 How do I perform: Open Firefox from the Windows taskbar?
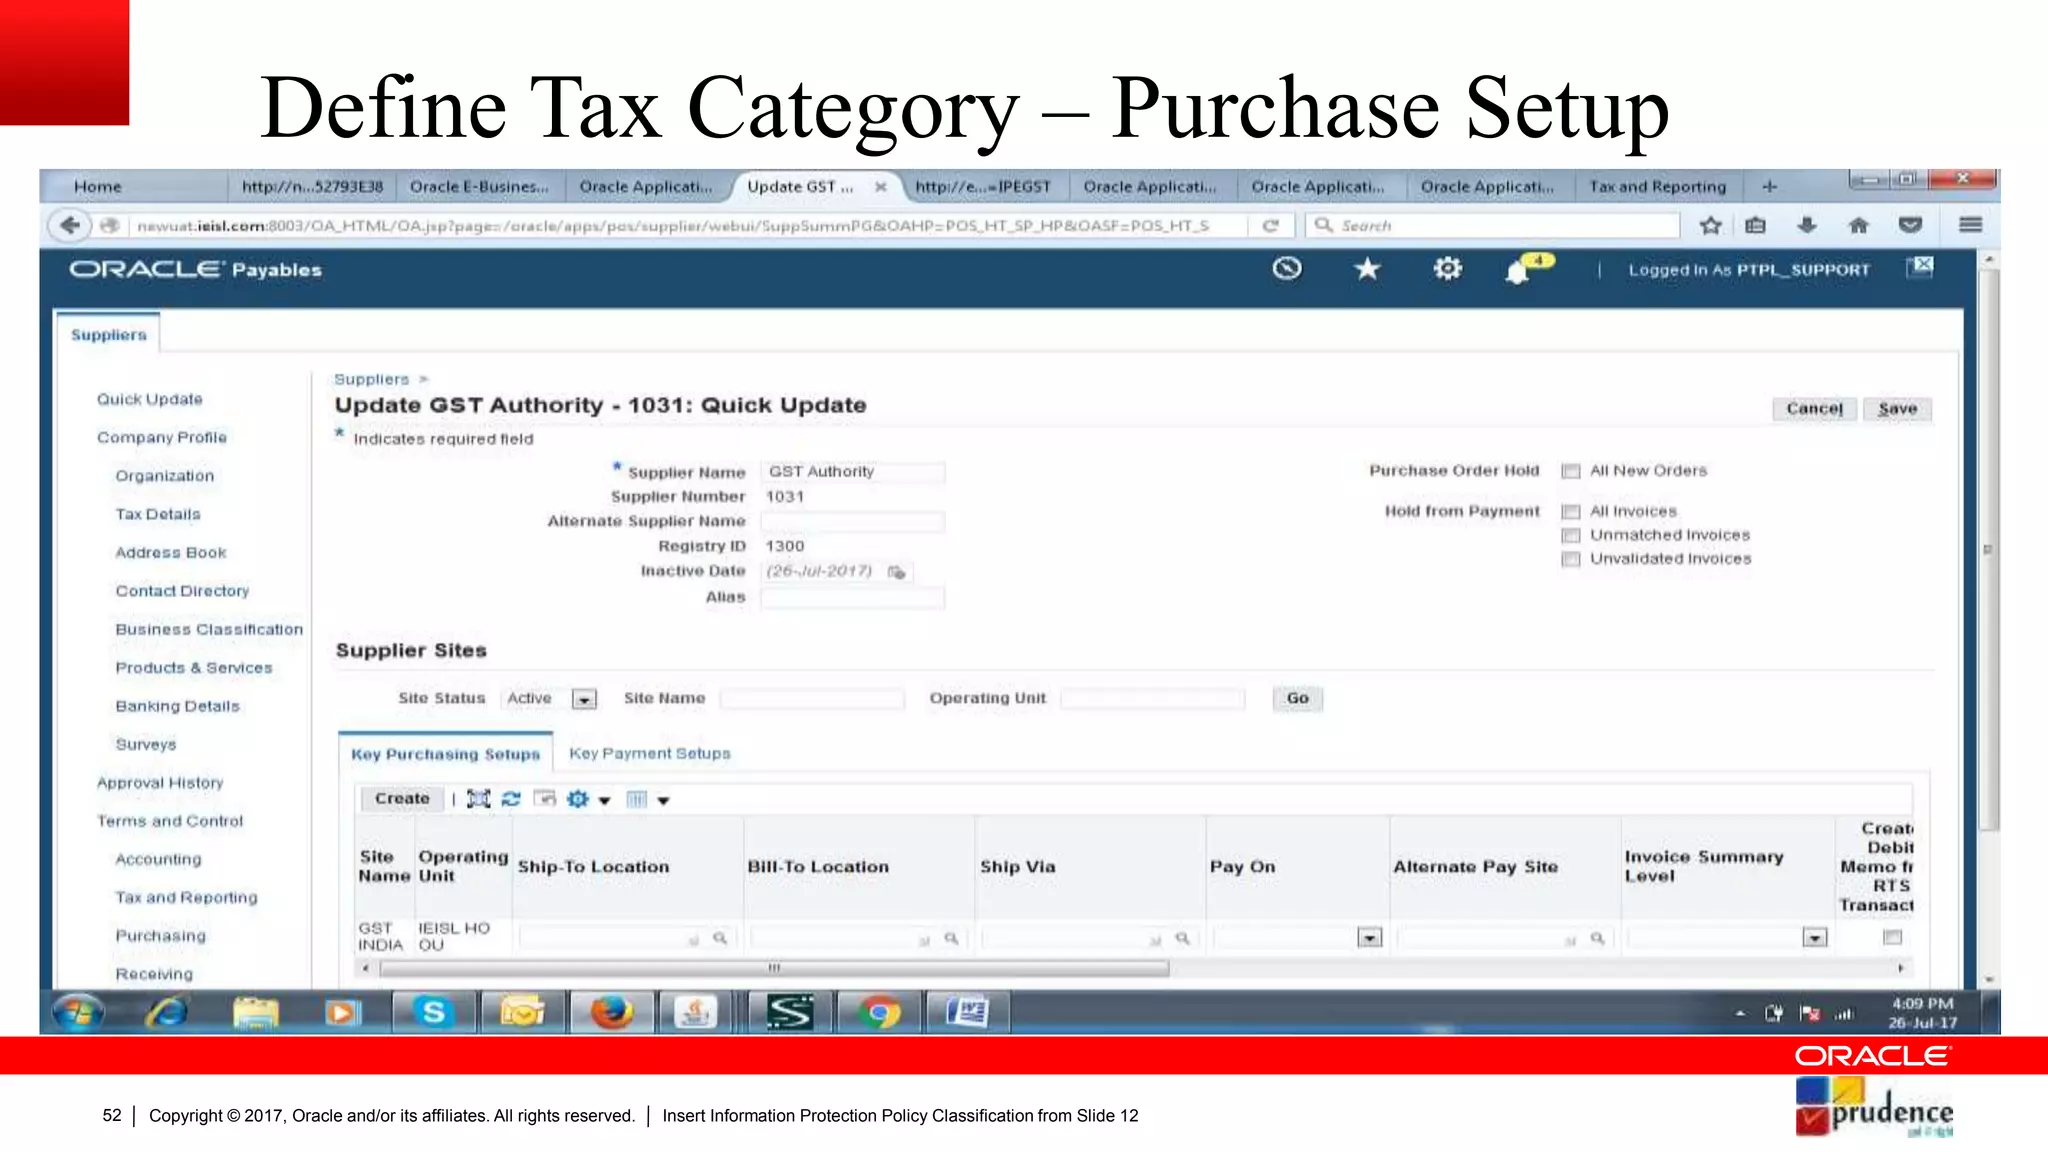click(611, 1013)
